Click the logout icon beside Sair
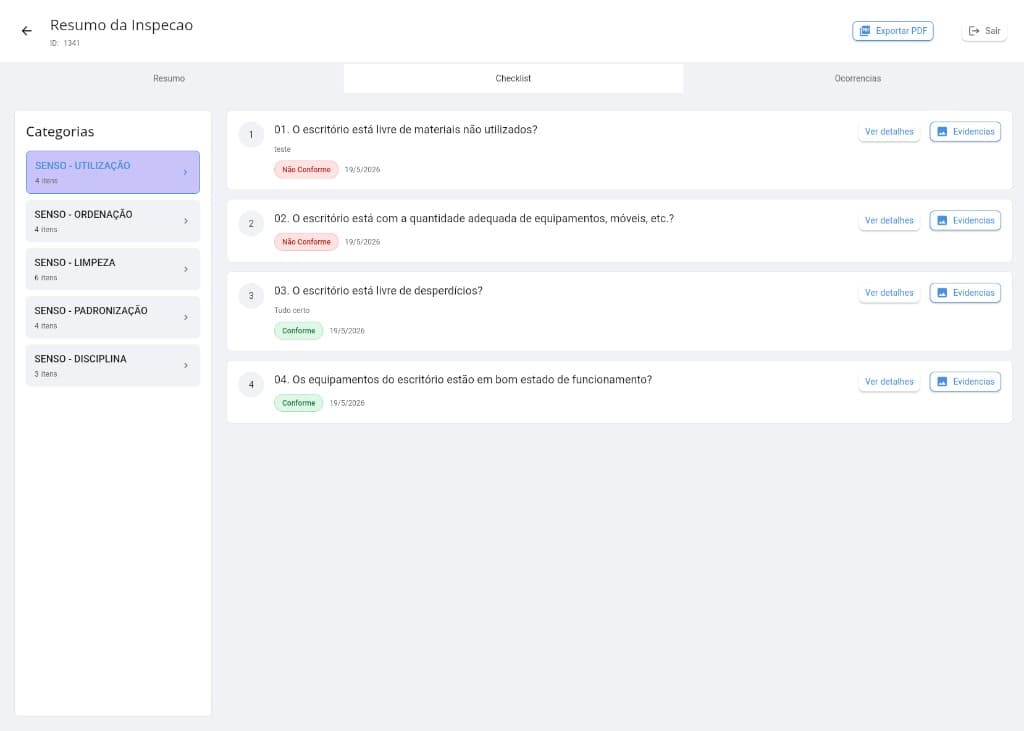 [974, 31]
